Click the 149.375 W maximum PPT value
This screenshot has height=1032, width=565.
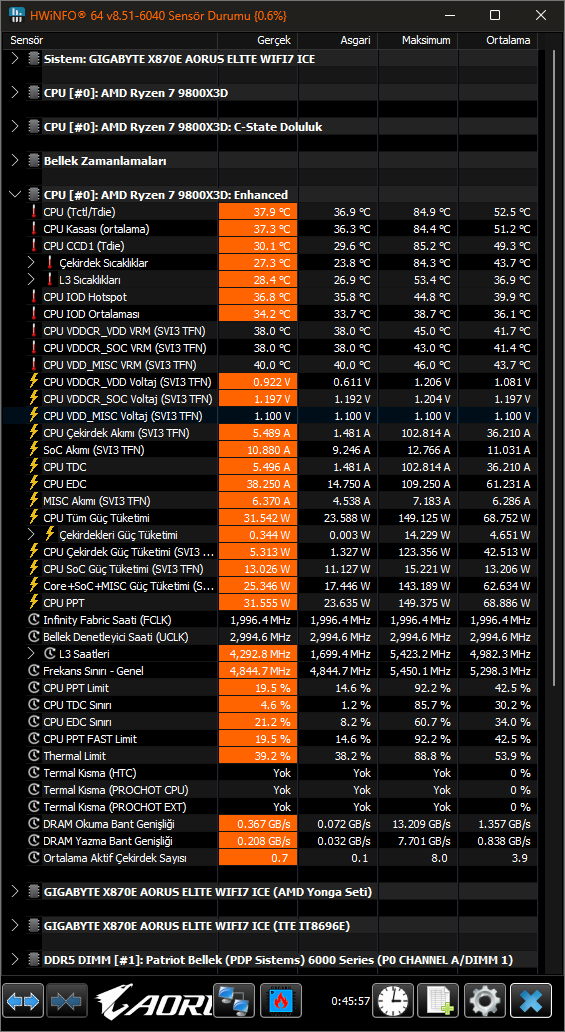422,603
